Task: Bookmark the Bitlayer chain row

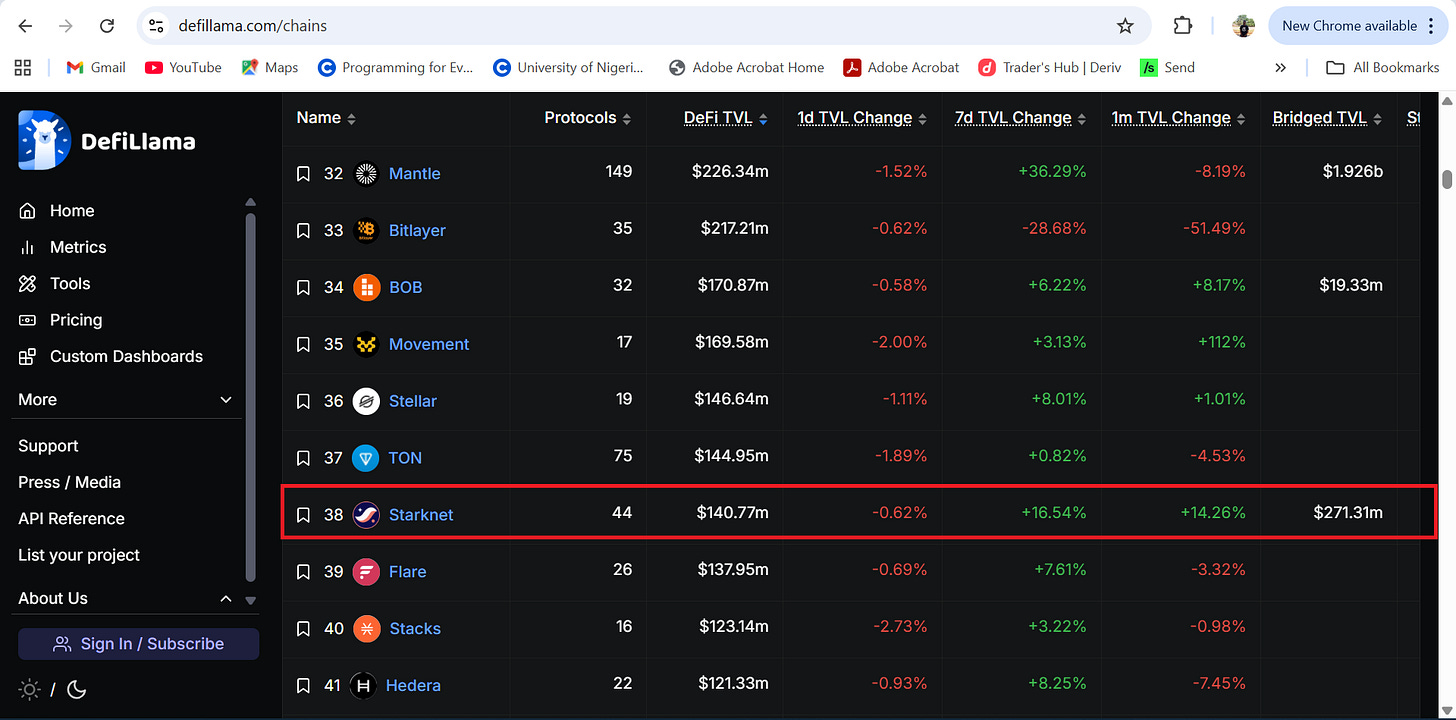Action: click(x=304, y=231)
